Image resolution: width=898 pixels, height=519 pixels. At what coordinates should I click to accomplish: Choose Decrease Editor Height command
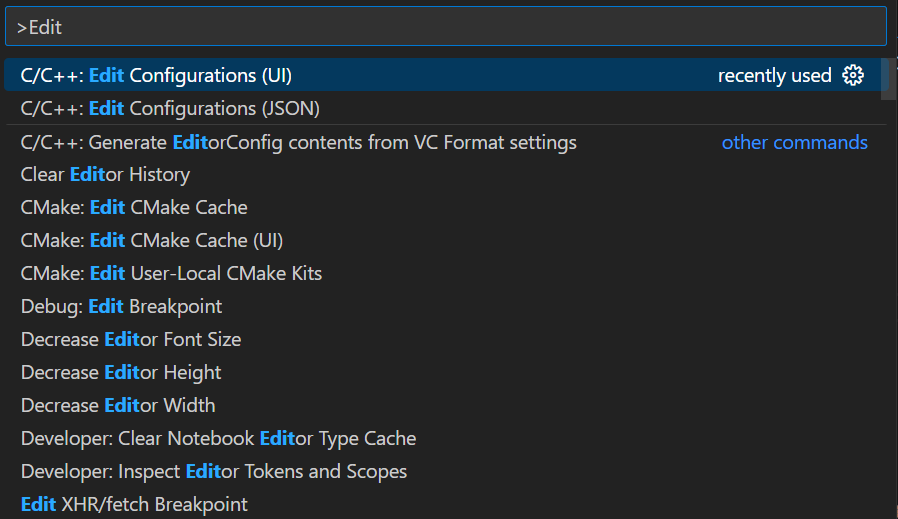(x=121, y=372)
